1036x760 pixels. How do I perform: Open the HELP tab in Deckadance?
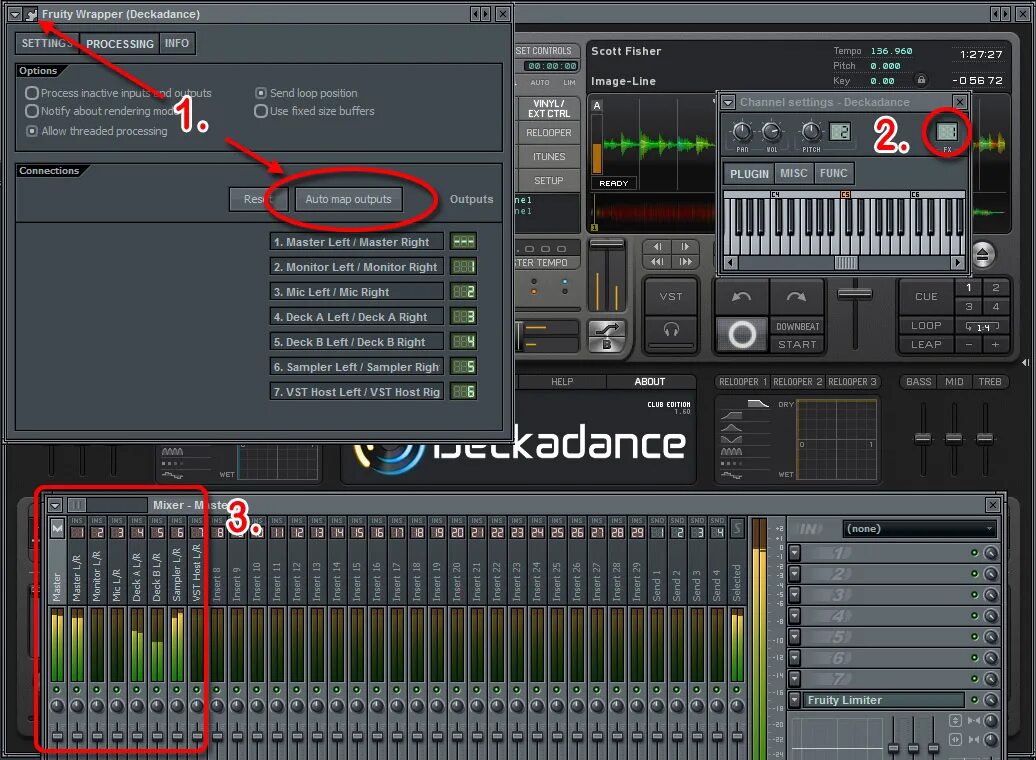[x=562, y=382]
